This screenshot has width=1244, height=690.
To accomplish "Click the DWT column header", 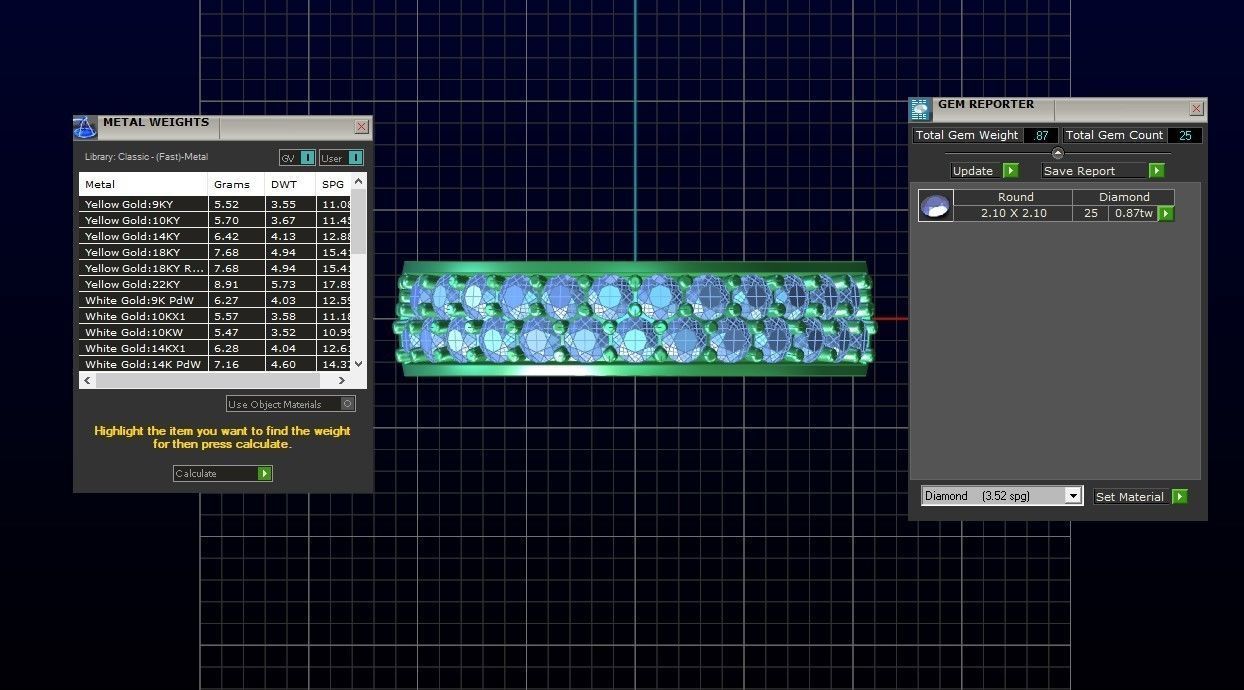I will click(x=291, y=184).
